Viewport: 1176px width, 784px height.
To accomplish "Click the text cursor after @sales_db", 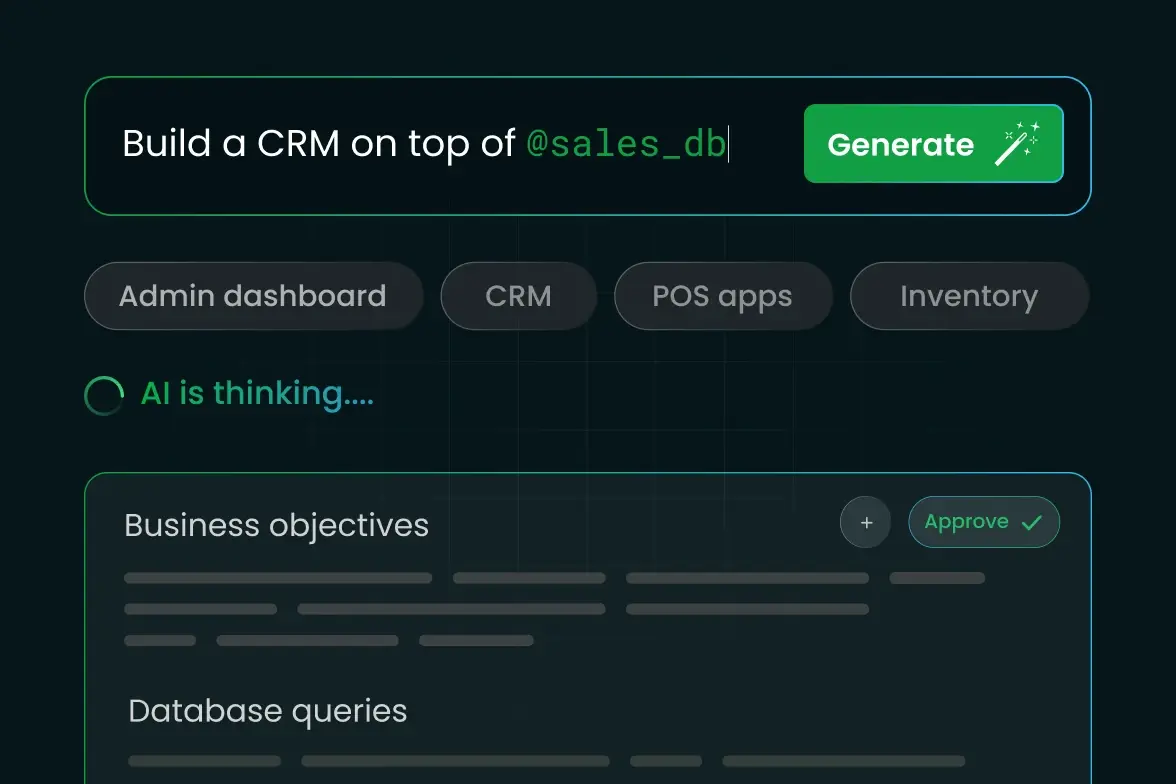I will [729, 144].
